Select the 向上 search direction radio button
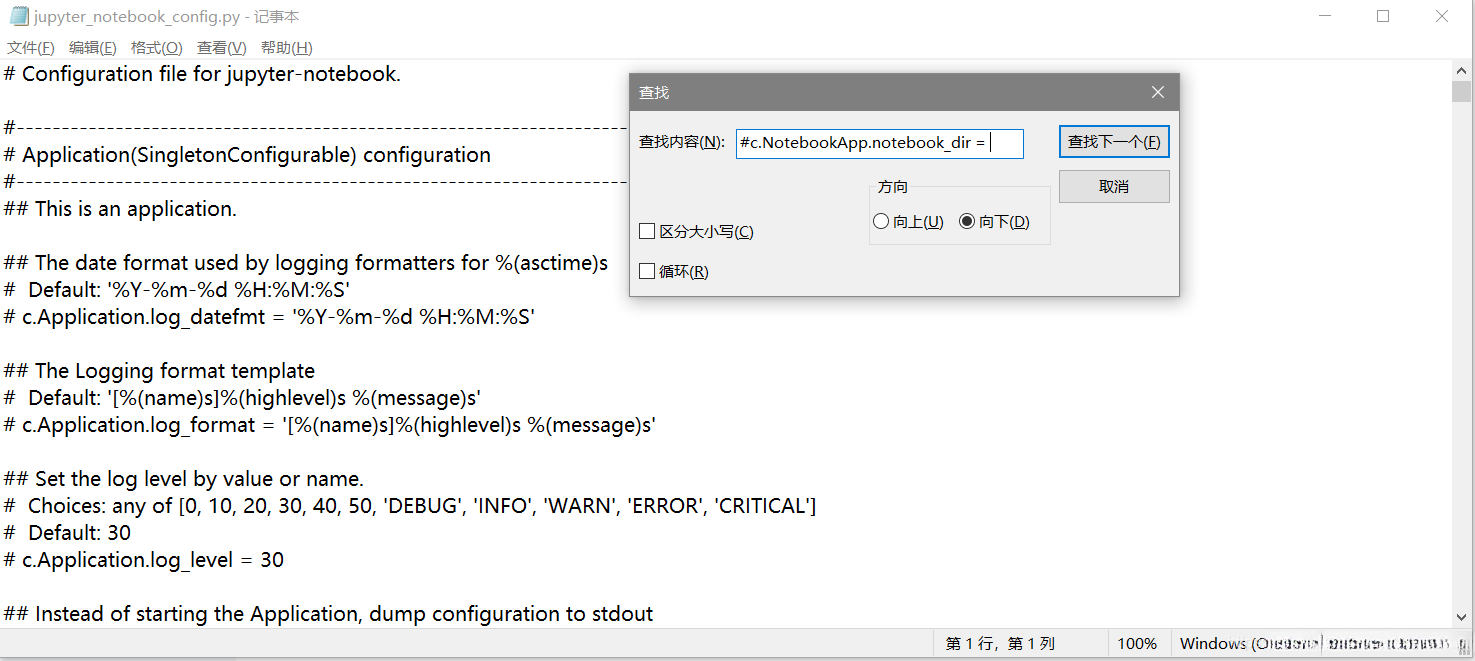The image size is (1475, 661). coord(881,222)
